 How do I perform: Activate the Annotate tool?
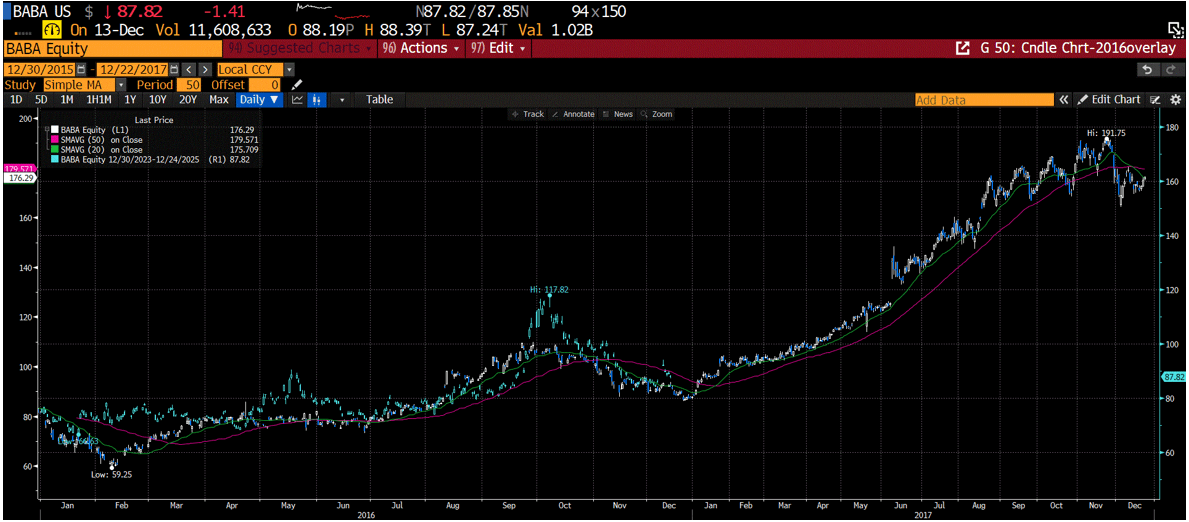click(573, 114)
